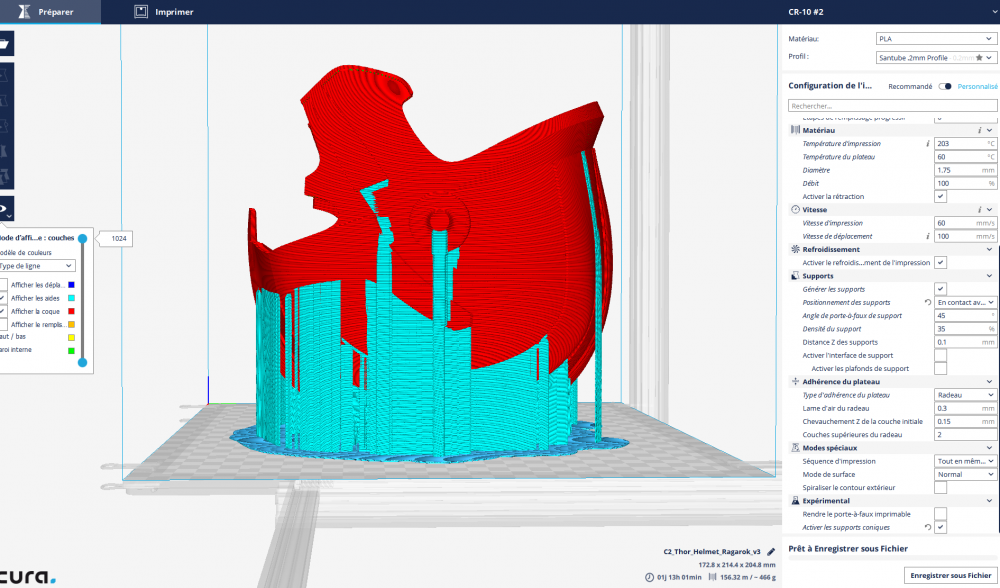The image size is (1000, 588).
Task: Check Spiraliser le contour extérieur
Action: point(941,488)
